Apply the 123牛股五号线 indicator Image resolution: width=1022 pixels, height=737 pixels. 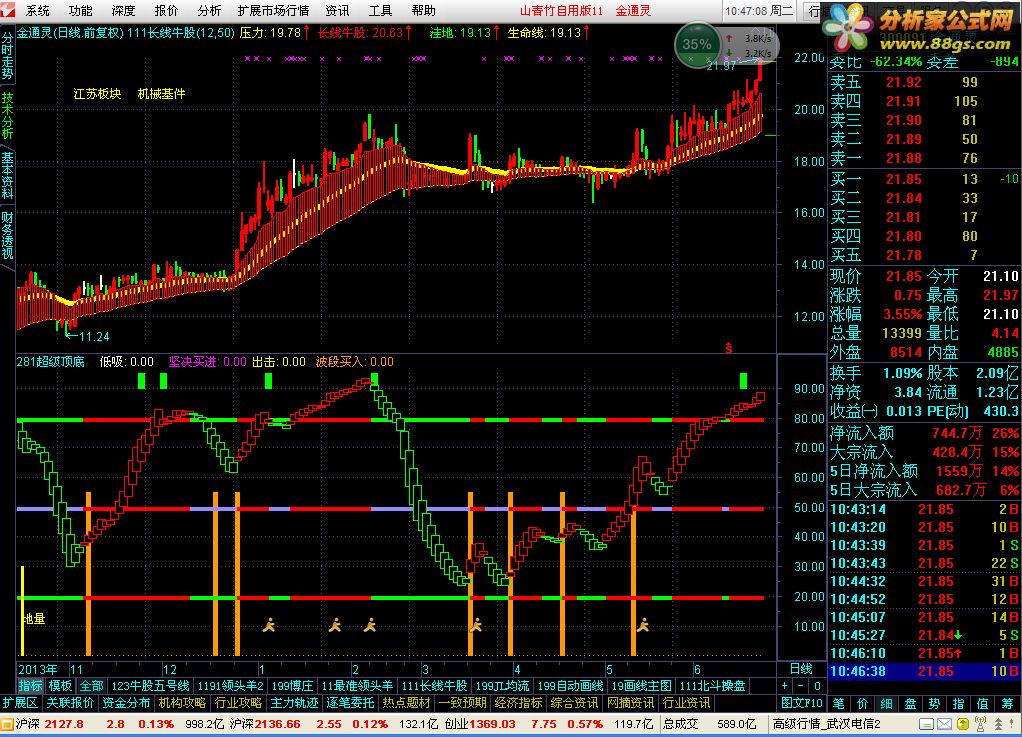[x=151, y=686]
